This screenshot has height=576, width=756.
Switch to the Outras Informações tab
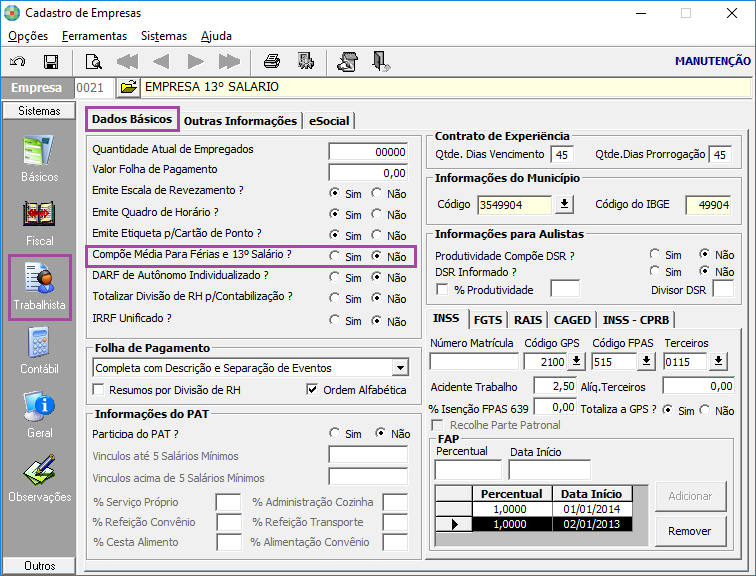click(x=241, y=121)
